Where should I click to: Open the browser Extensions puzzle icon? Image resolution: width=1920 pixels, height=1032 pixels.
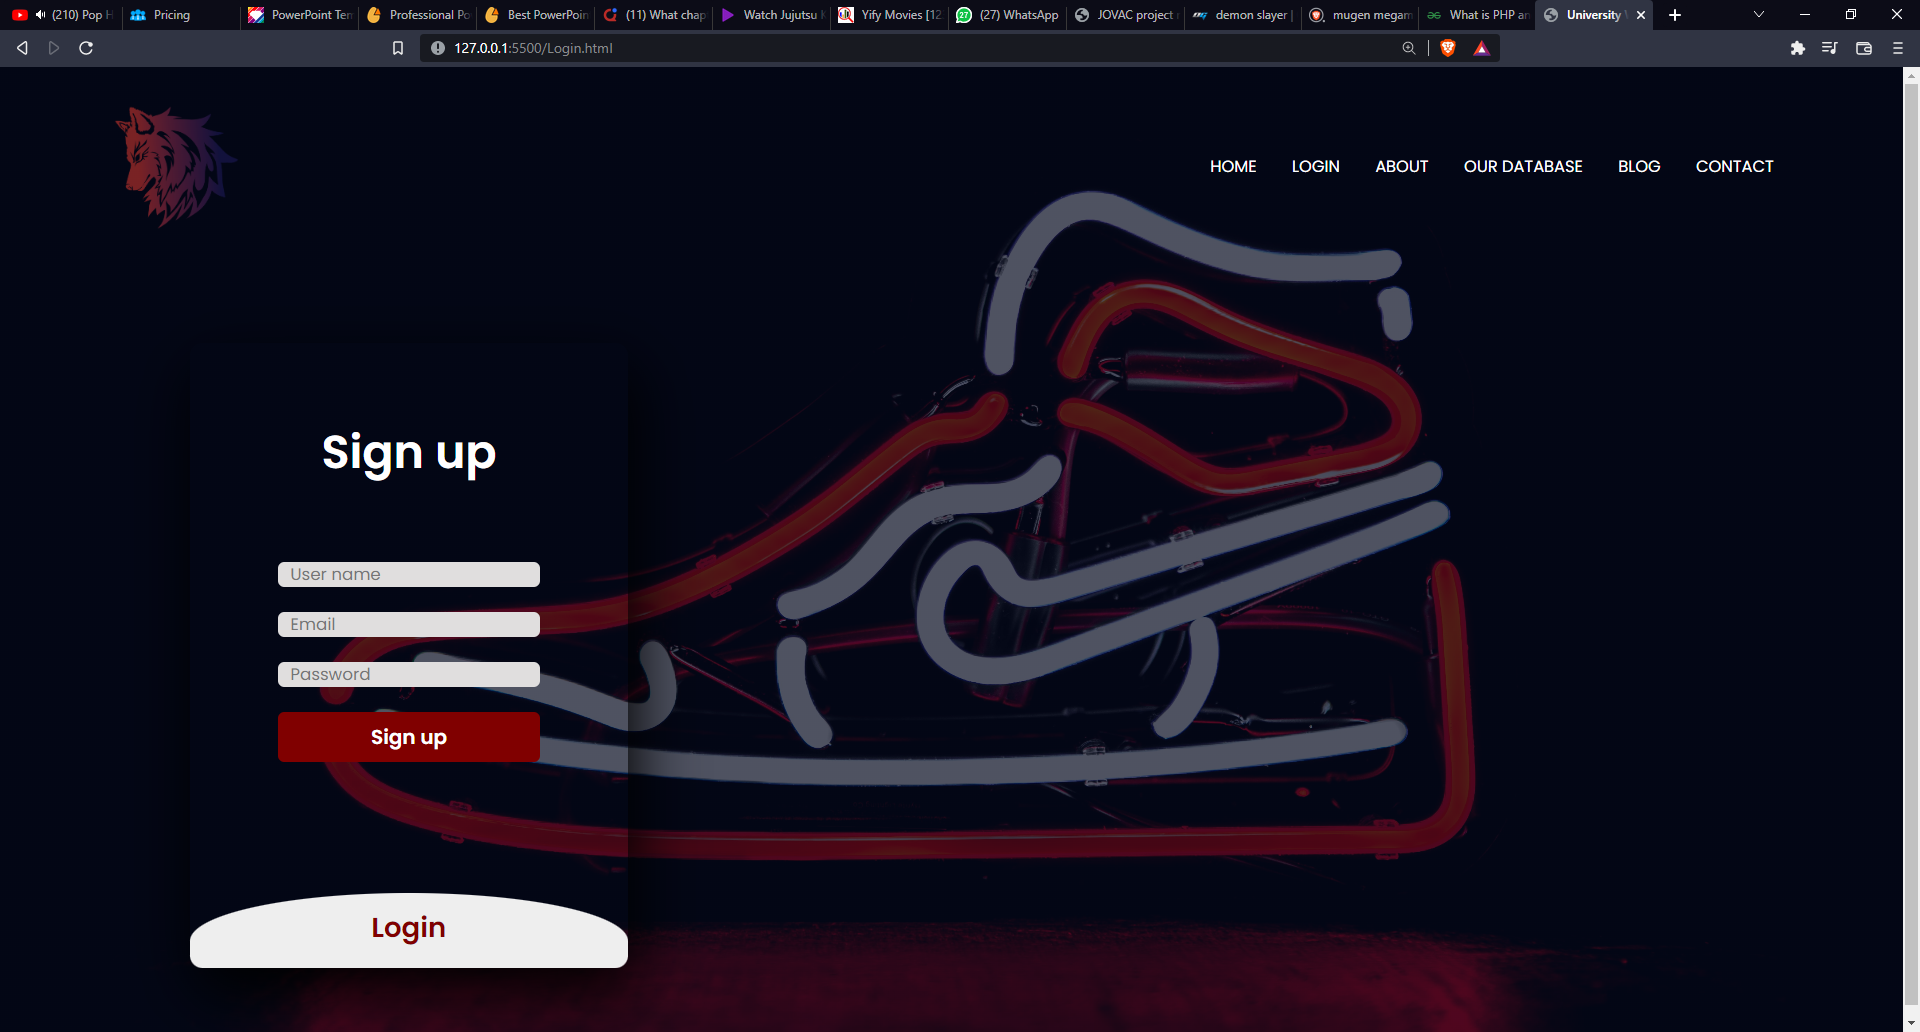[x=1798, y=47]
